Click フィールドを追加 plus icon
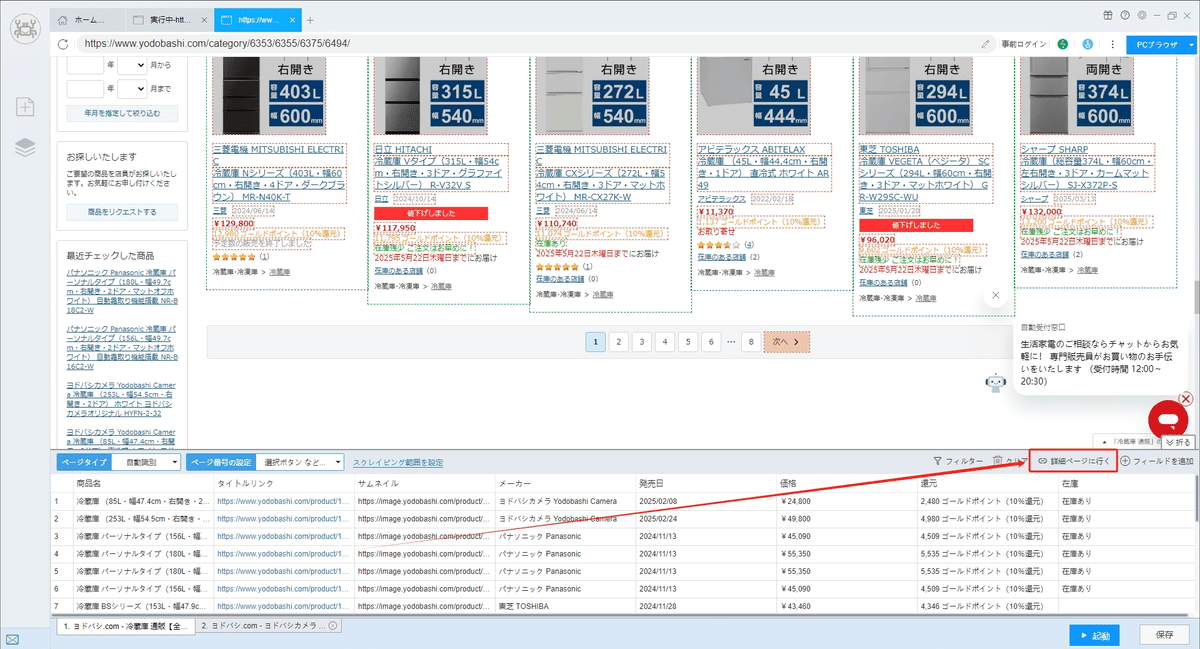Image resolution: width=1200 pixels, height=649 pixels. [1126, 461]
